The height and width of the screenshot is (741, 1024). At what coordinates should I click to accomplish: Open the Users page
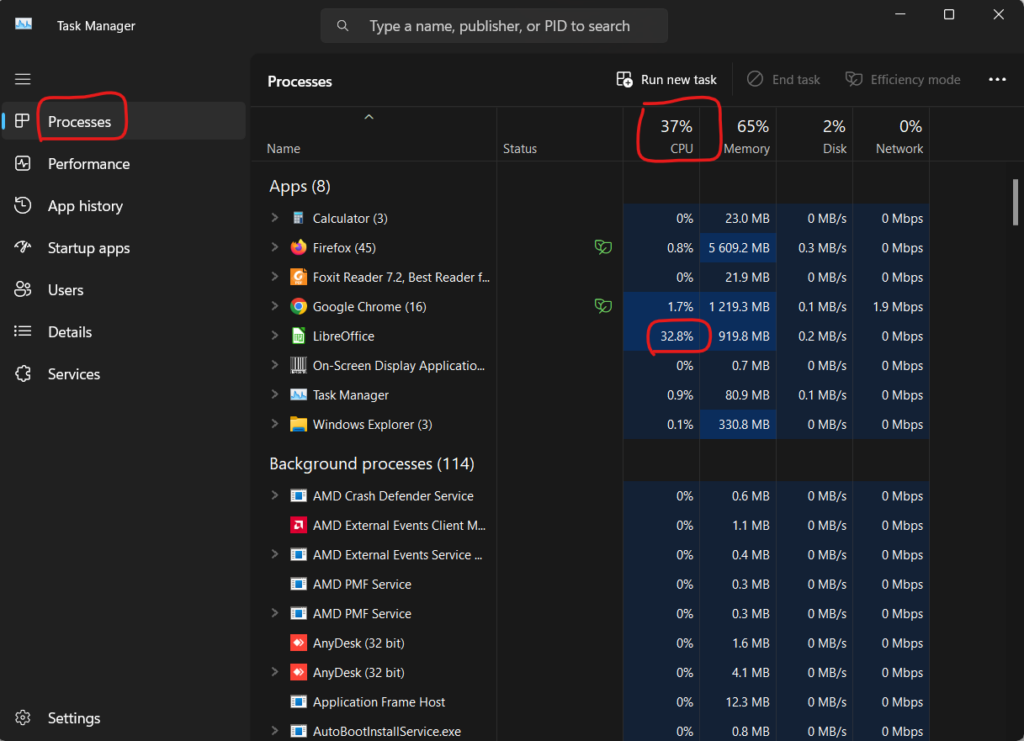[x=123, y=290]
